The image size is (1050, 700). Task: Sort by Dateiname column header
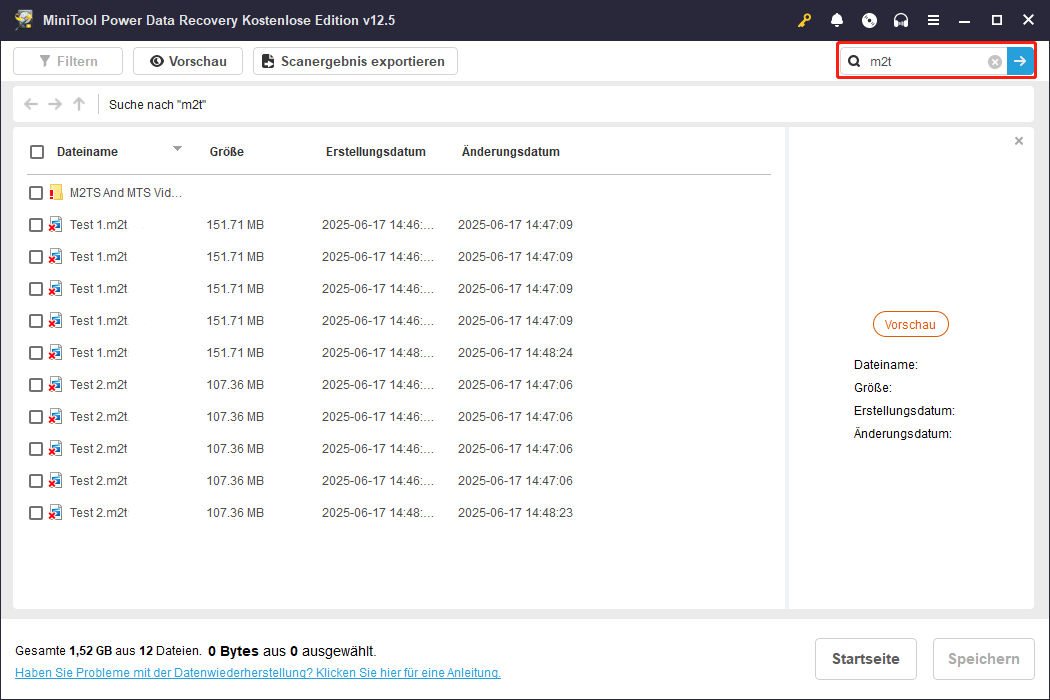[87, 152]
